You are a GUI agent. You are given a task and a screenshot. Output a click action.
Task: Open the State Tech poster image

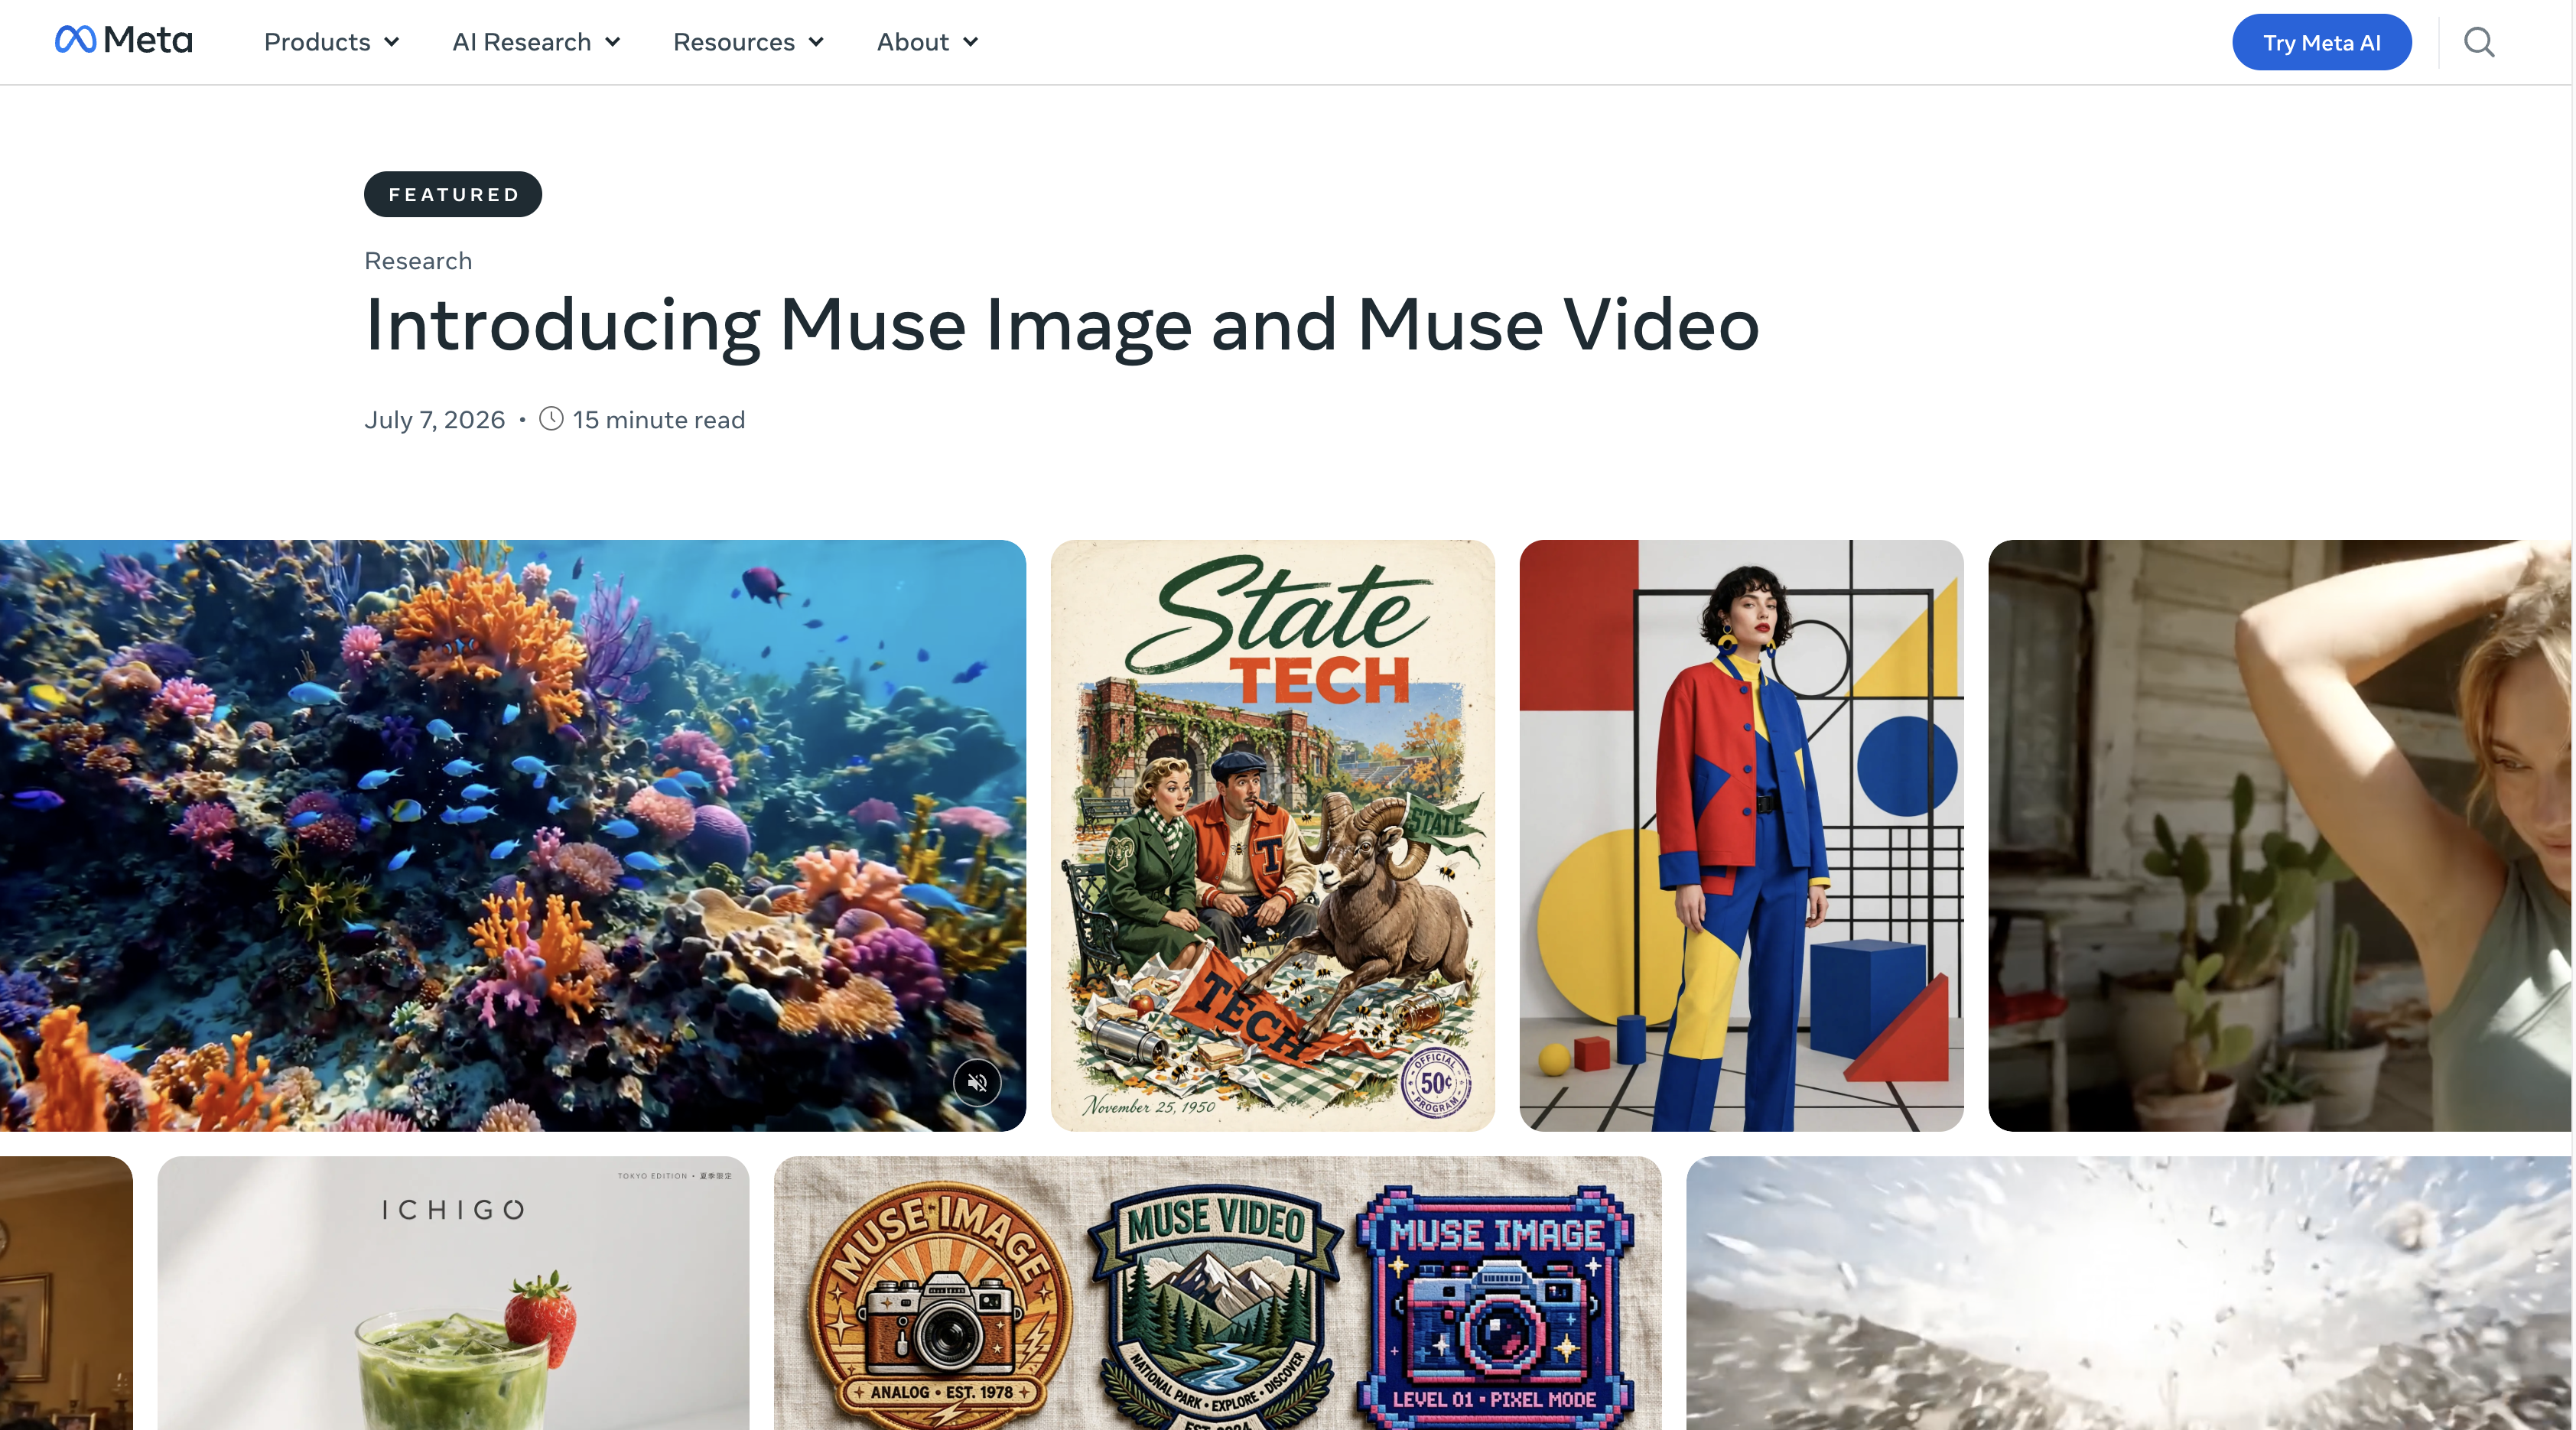point(1273,836)
